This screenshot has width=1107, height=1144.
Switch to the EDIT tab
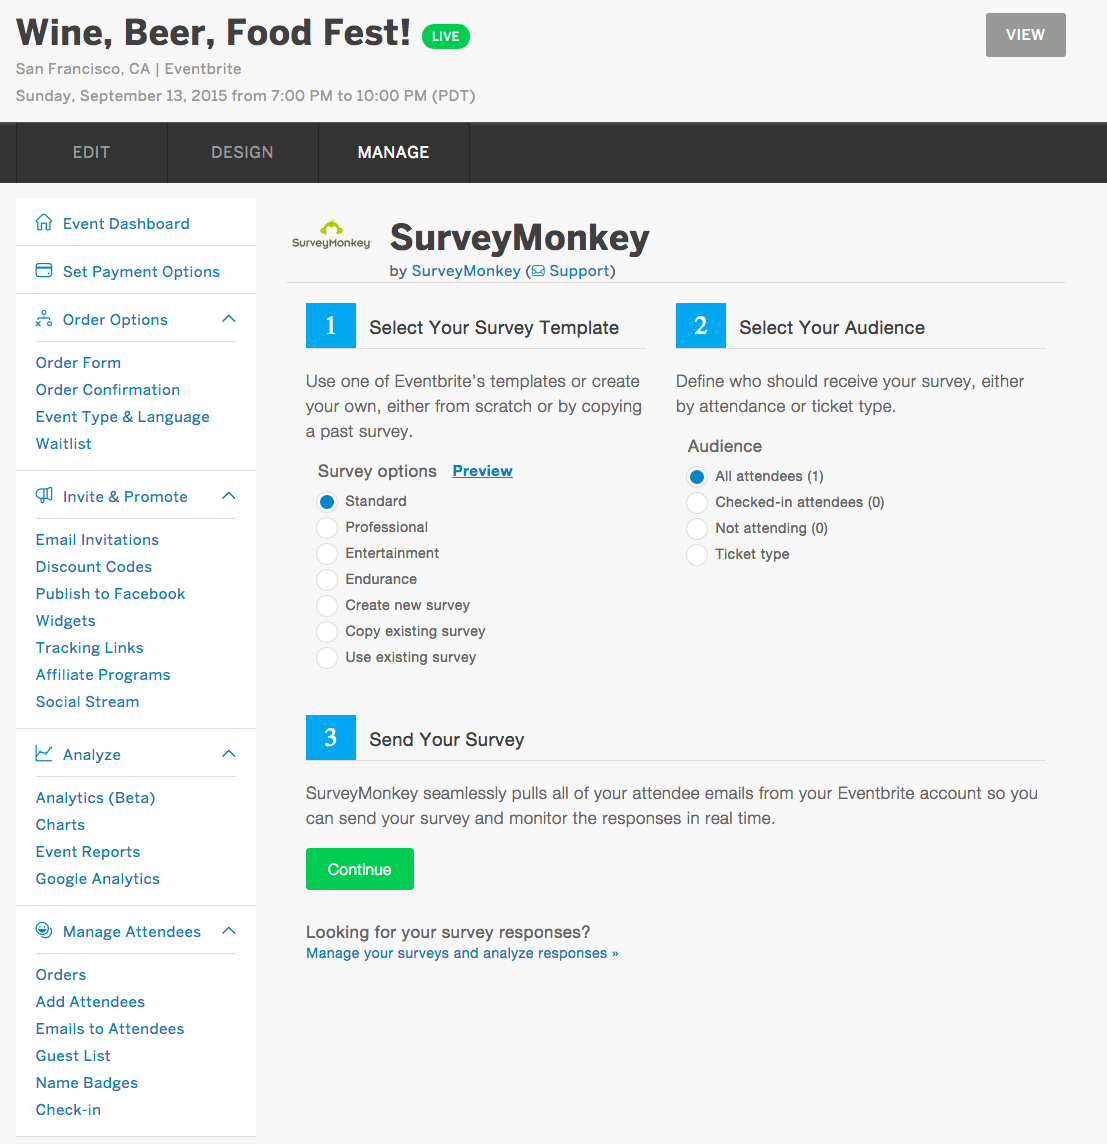point(91,152)
